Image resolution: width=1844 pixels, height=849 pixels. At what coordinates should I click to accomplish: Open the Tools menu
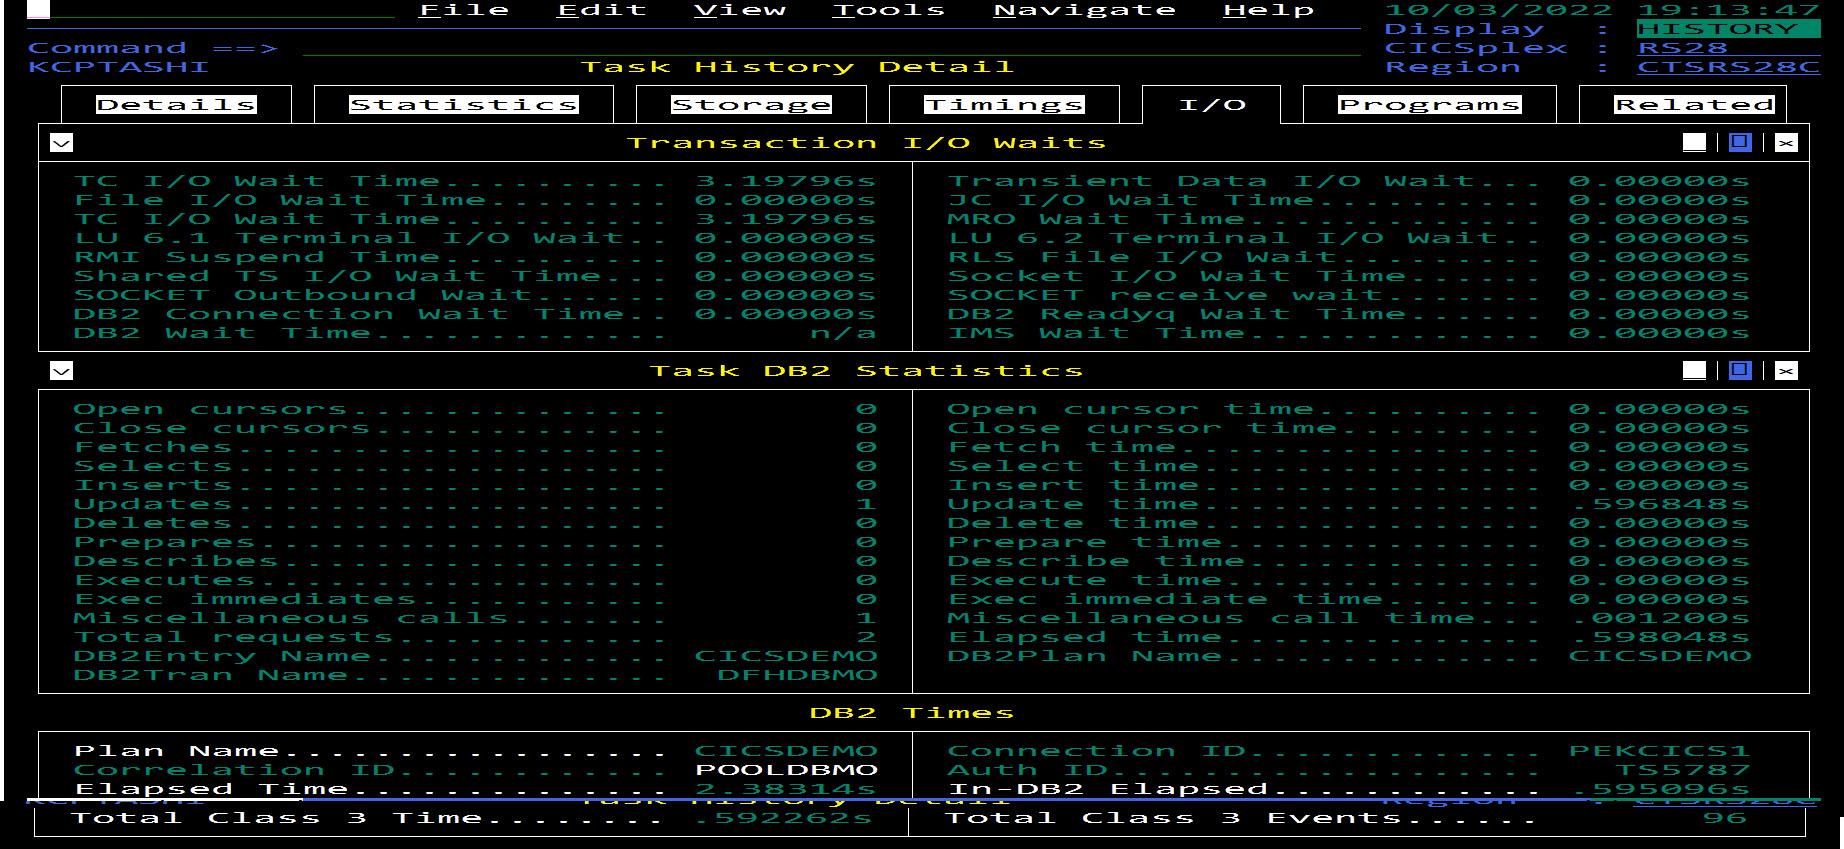[889, 10]
